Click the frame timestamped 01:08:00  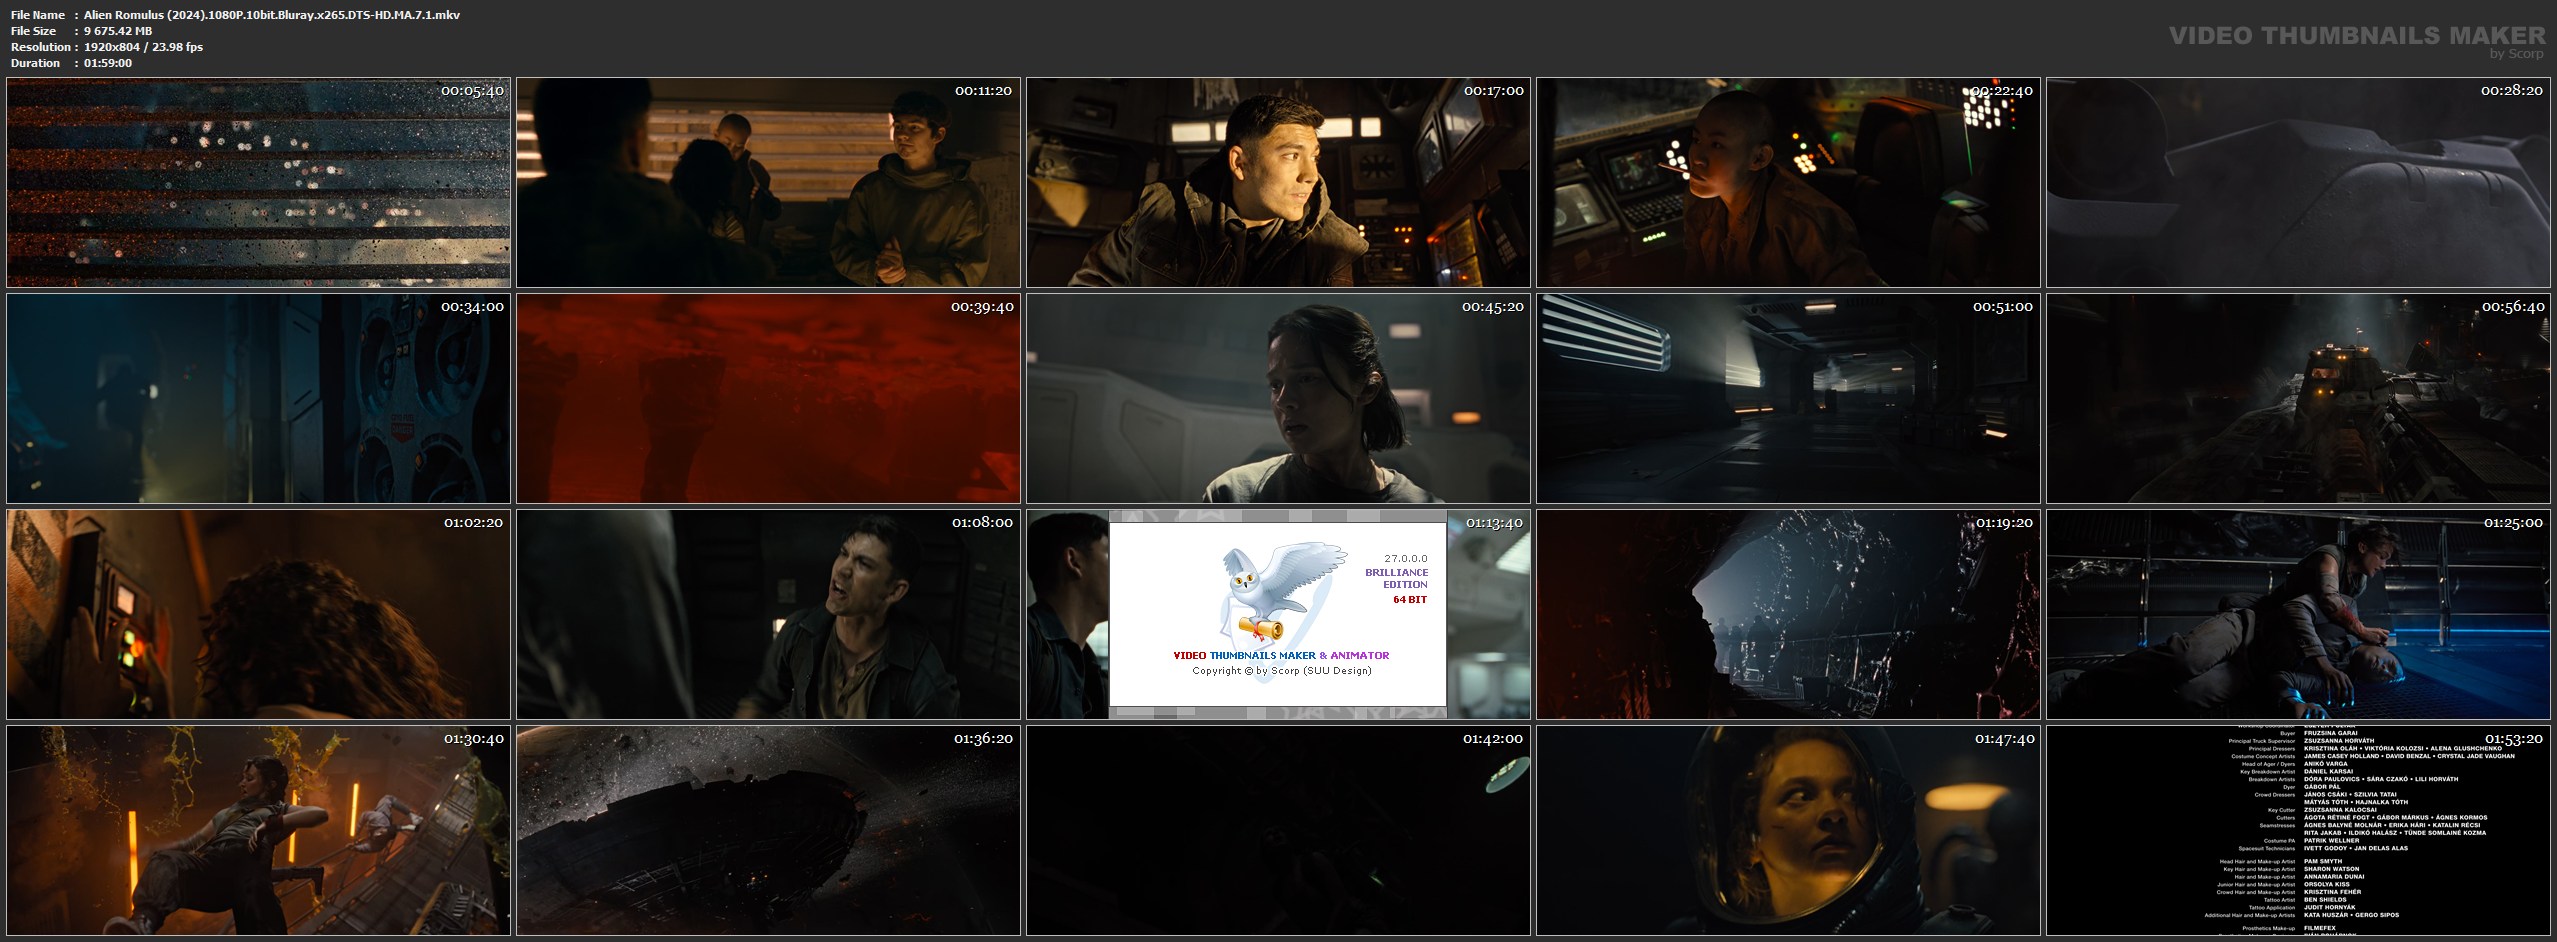click(768, 614)
